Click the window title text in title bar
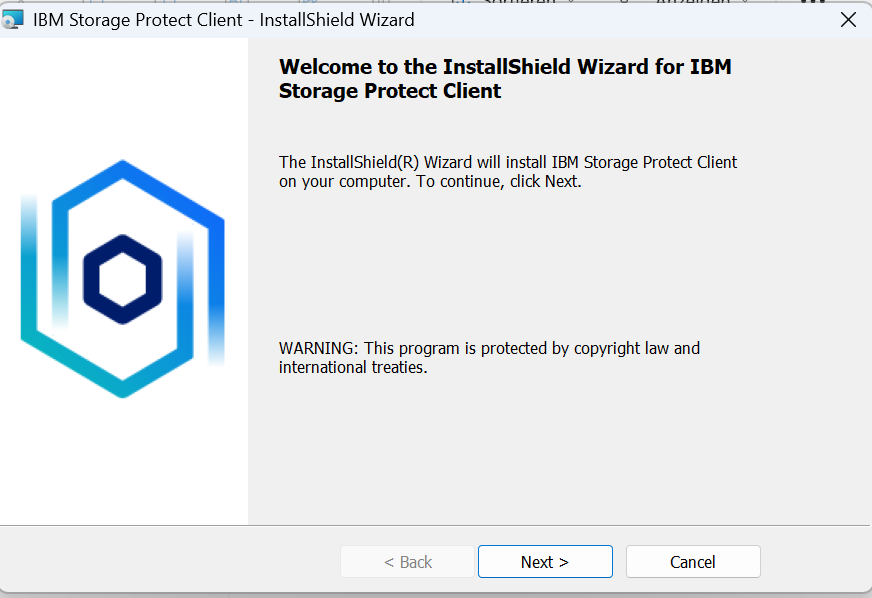 coord(223,19)
